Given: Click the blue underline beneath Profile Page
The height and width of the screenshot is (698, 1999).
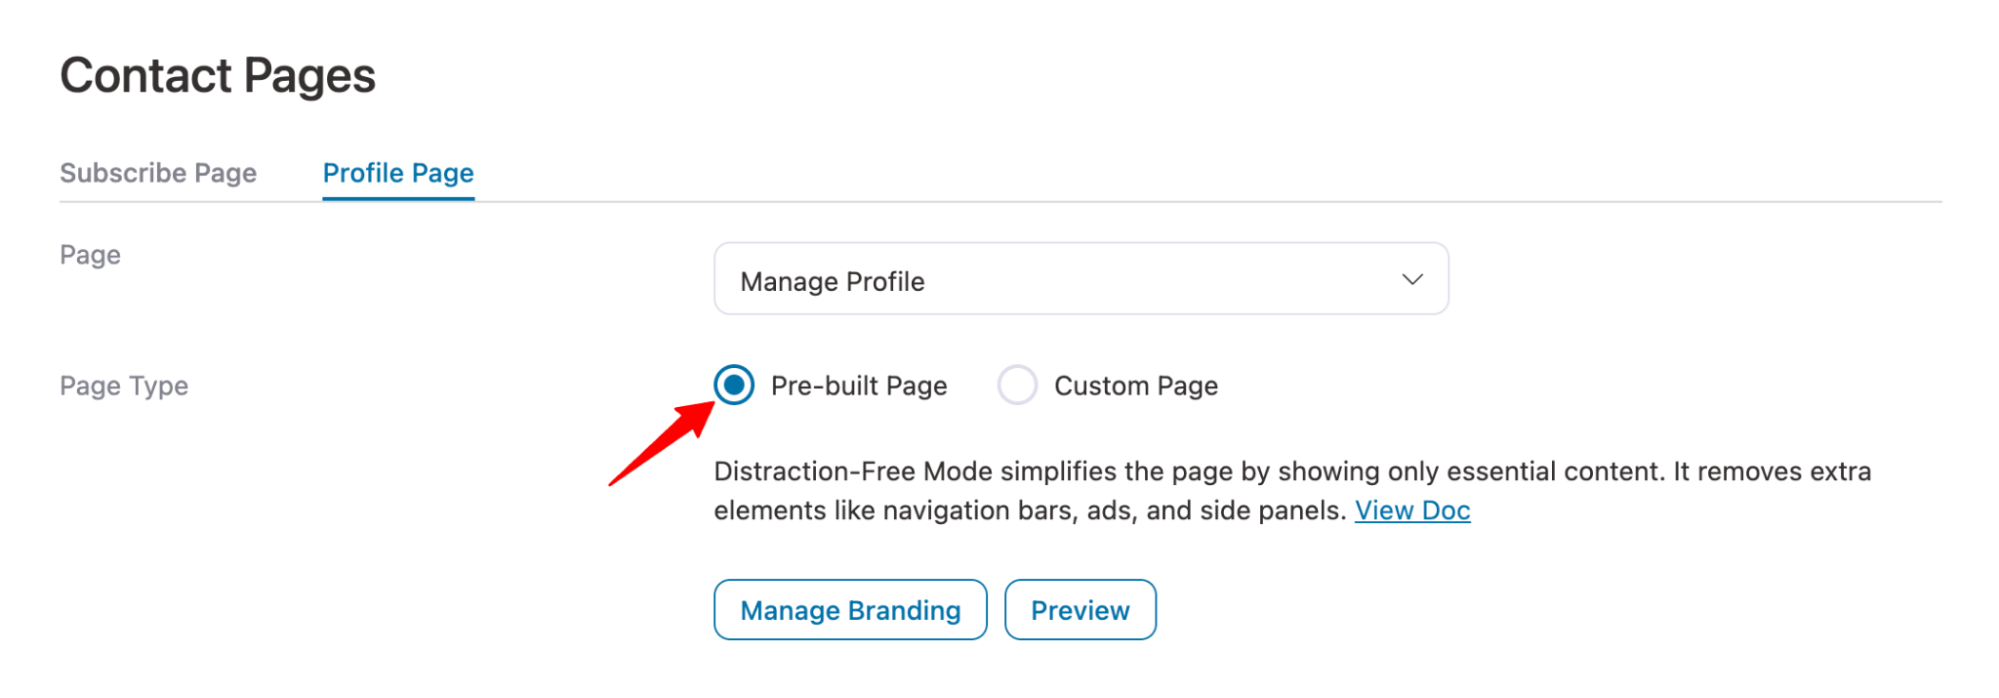Looking at the screenshot, I should pos(398,198).
